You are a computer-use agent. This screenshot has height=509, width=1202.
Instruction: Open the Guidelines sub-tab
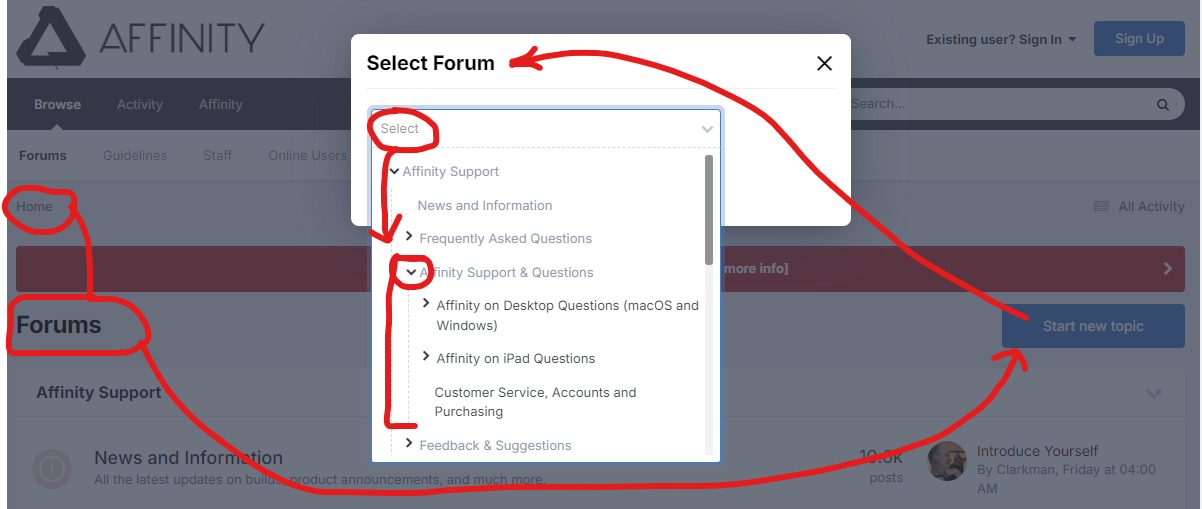pyautogui.click(x=135, y=155)
